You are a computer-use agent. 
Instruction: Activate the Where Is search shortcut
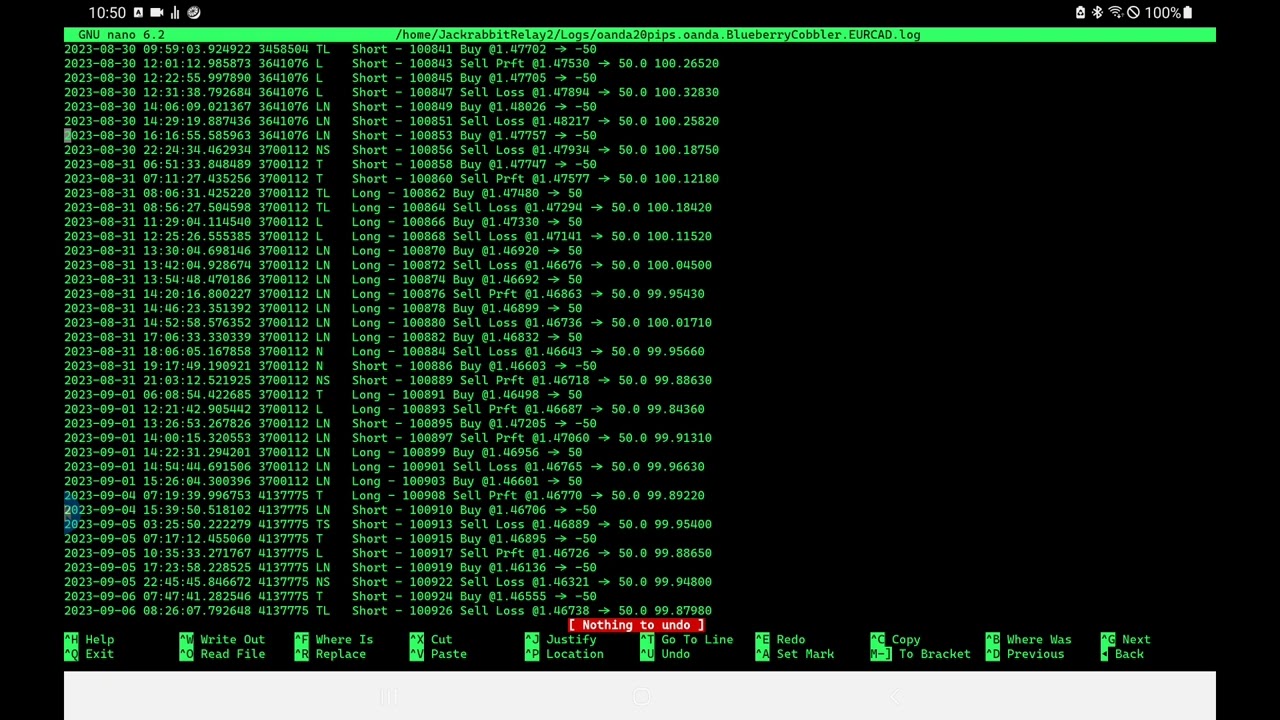point(334,639)
